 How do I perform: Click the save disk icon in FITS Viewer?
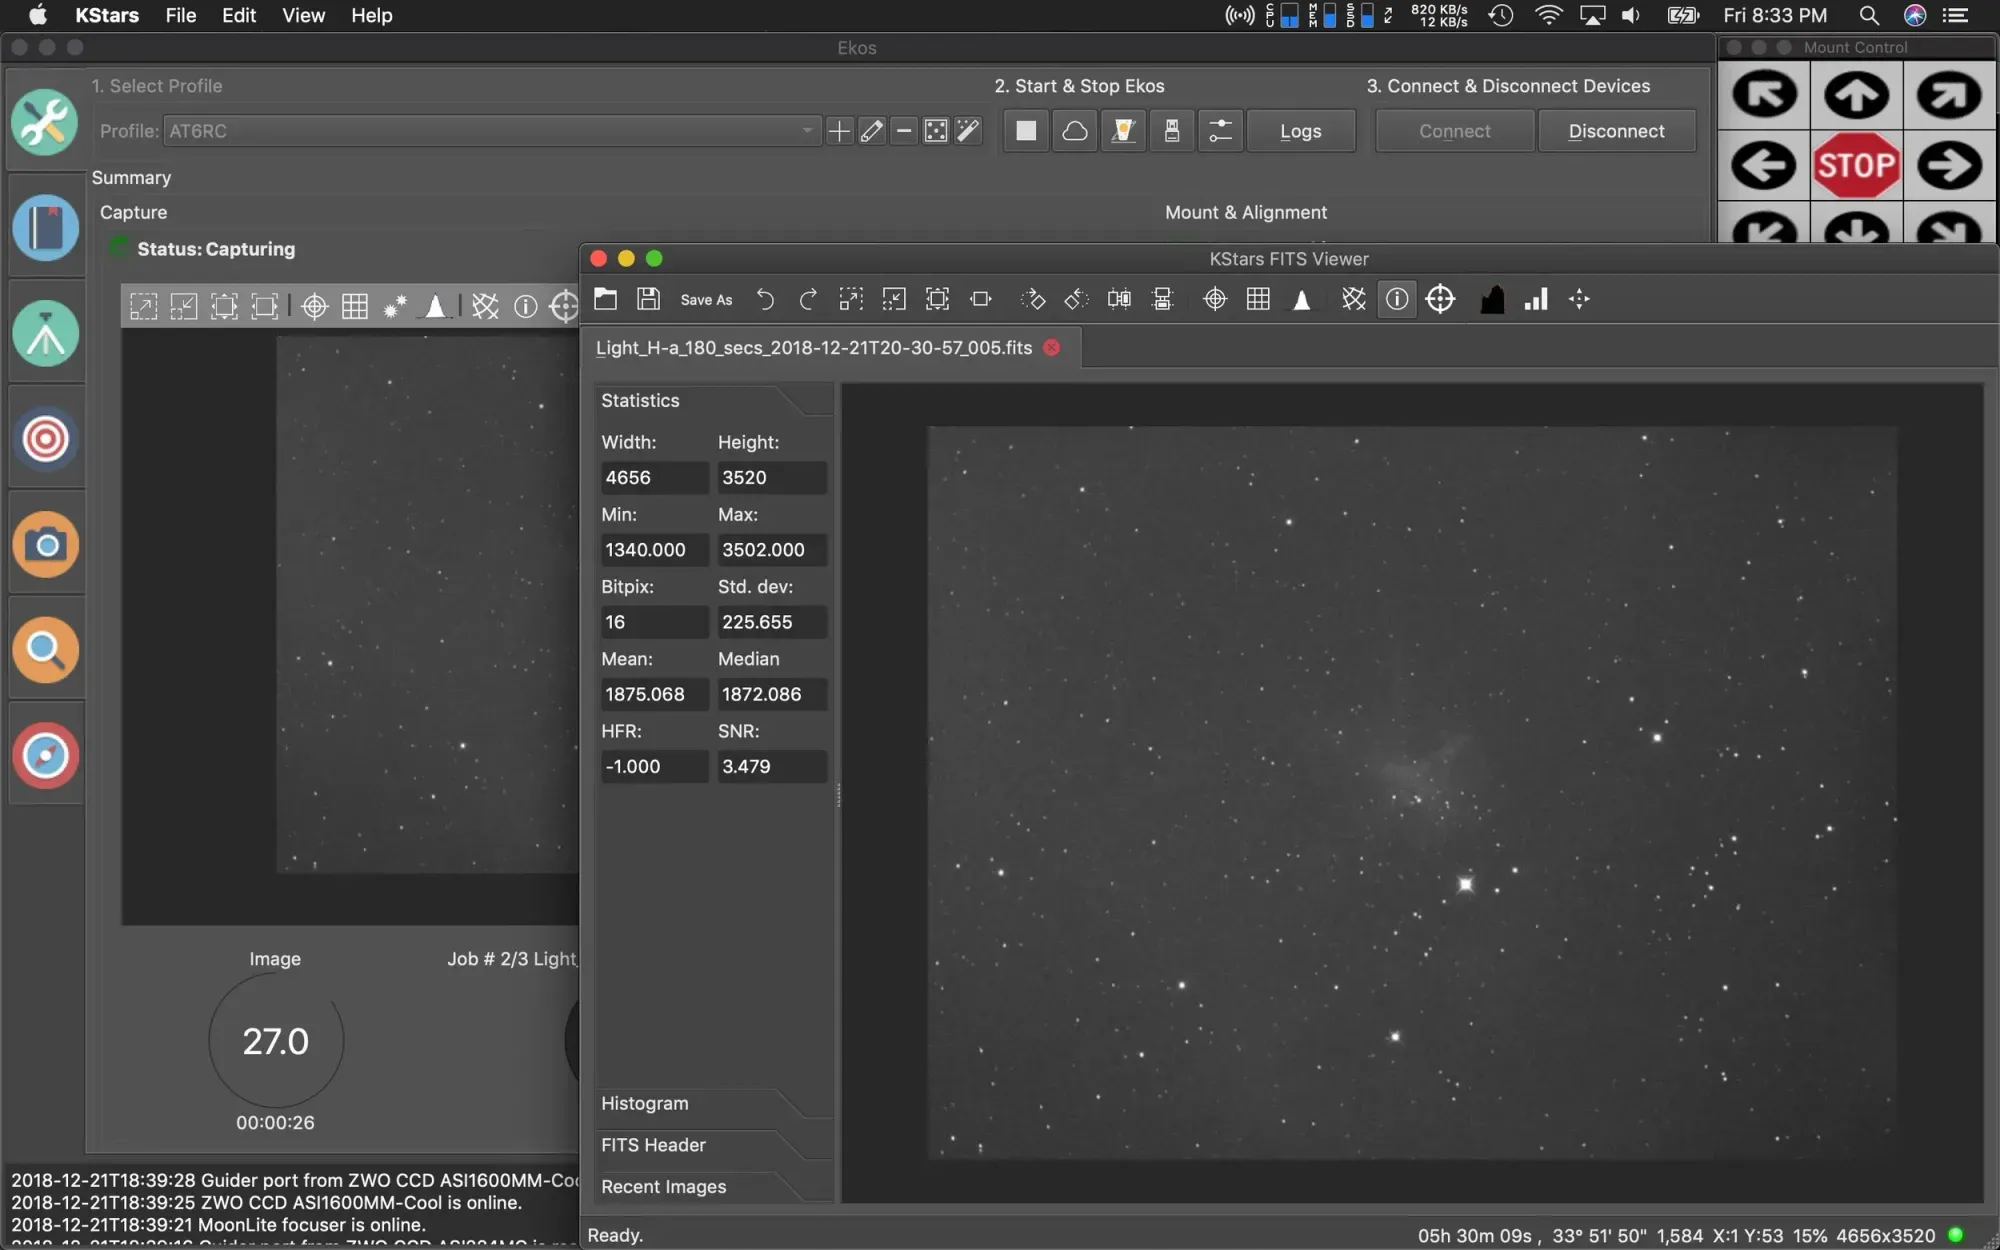(x=648, y=299)
